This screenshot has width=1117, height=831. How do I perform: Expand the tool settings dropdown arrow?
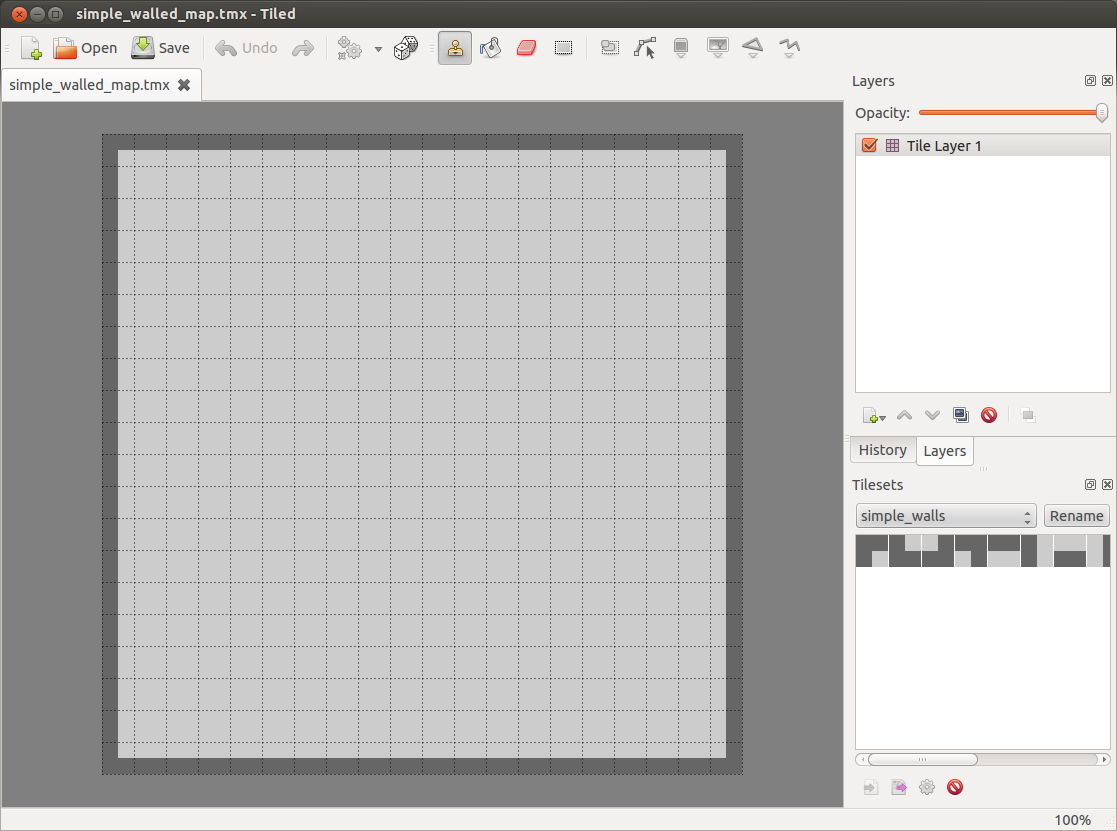click(x=377, y=48)
